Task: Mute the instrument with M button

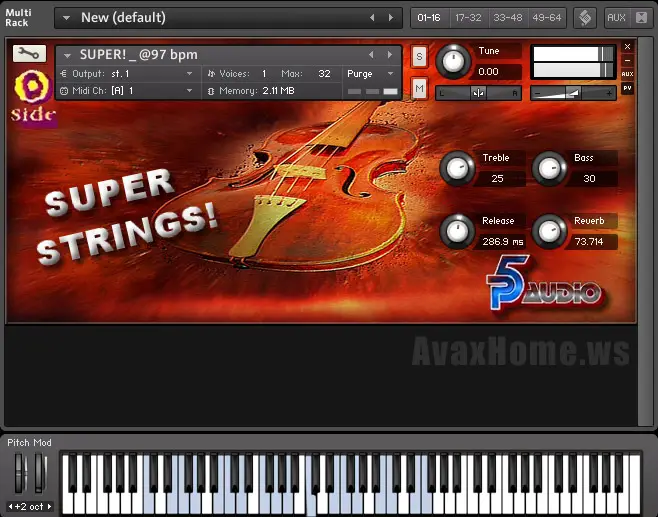Action: [x=419, y=88]
